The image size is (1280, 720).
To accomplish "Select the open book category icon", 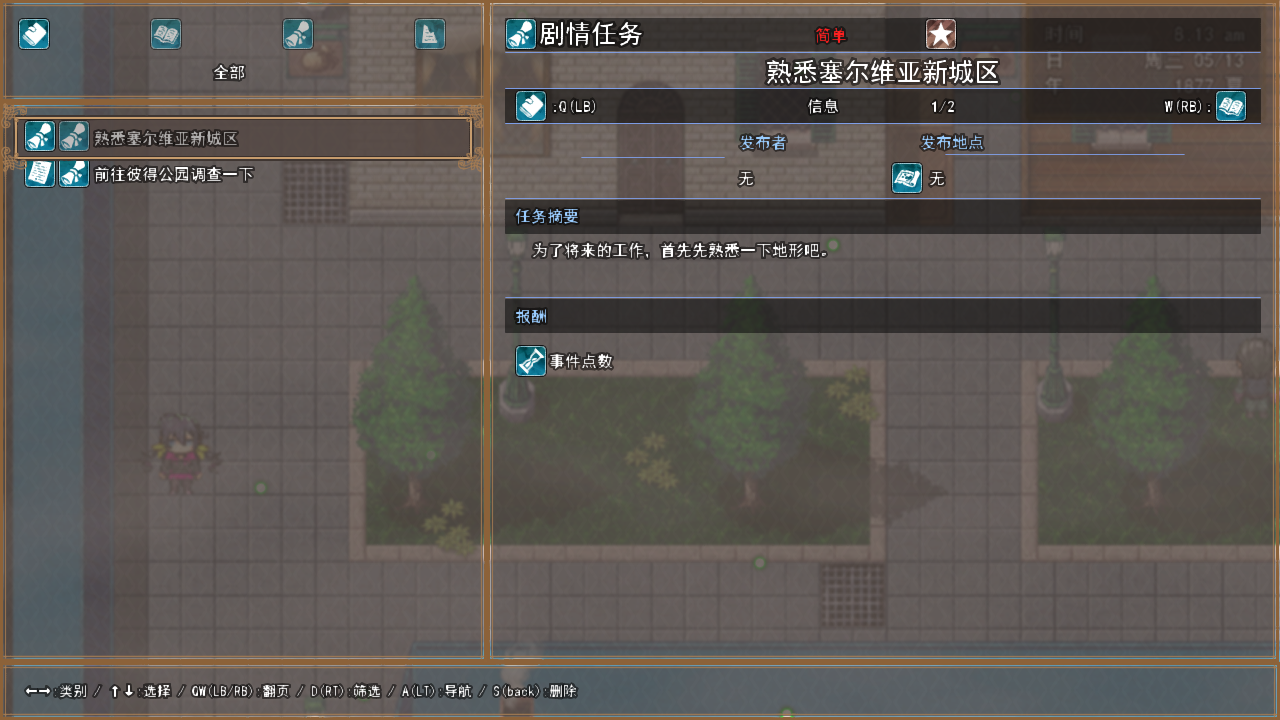I will pos(166,34).
